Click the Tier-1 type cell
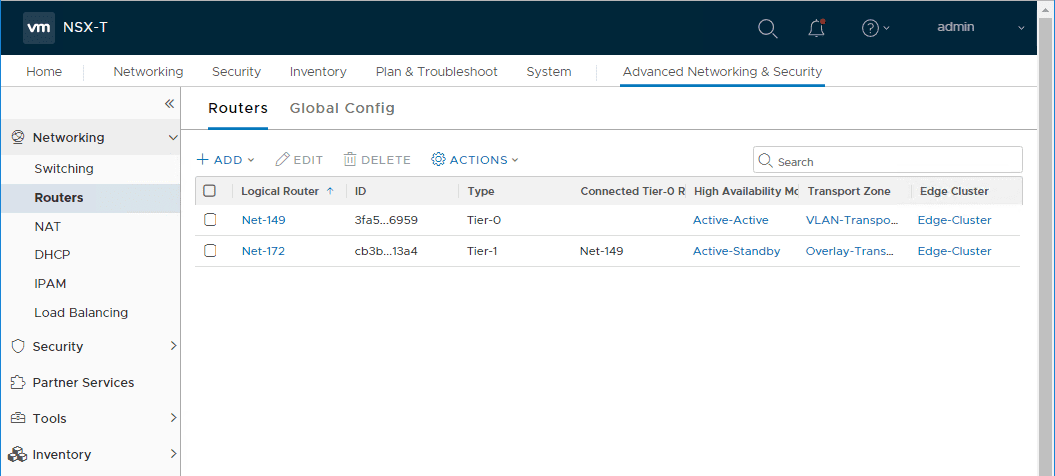The width and height of the screenshot is (1055, 476). pos(483,251)
